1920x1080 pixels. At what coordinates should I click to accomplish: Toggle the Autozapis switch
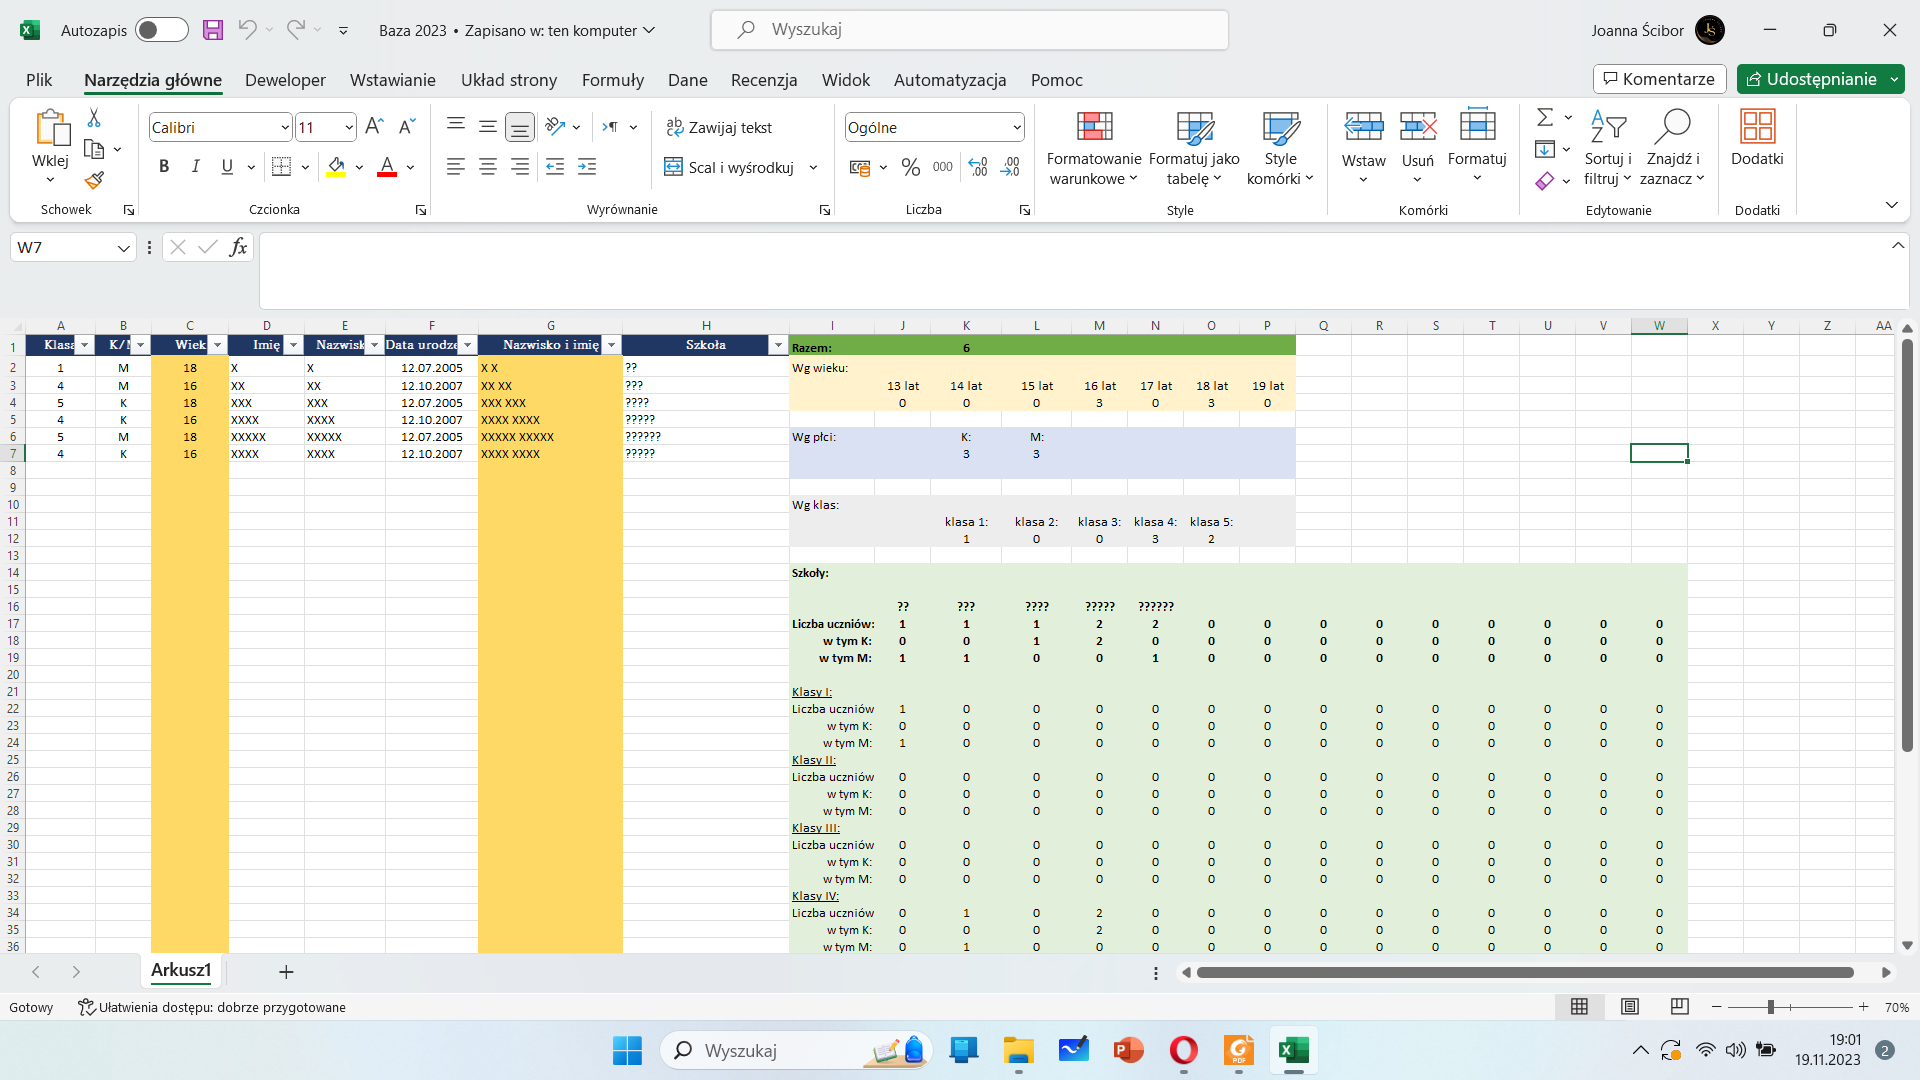(x=161, y=30)
